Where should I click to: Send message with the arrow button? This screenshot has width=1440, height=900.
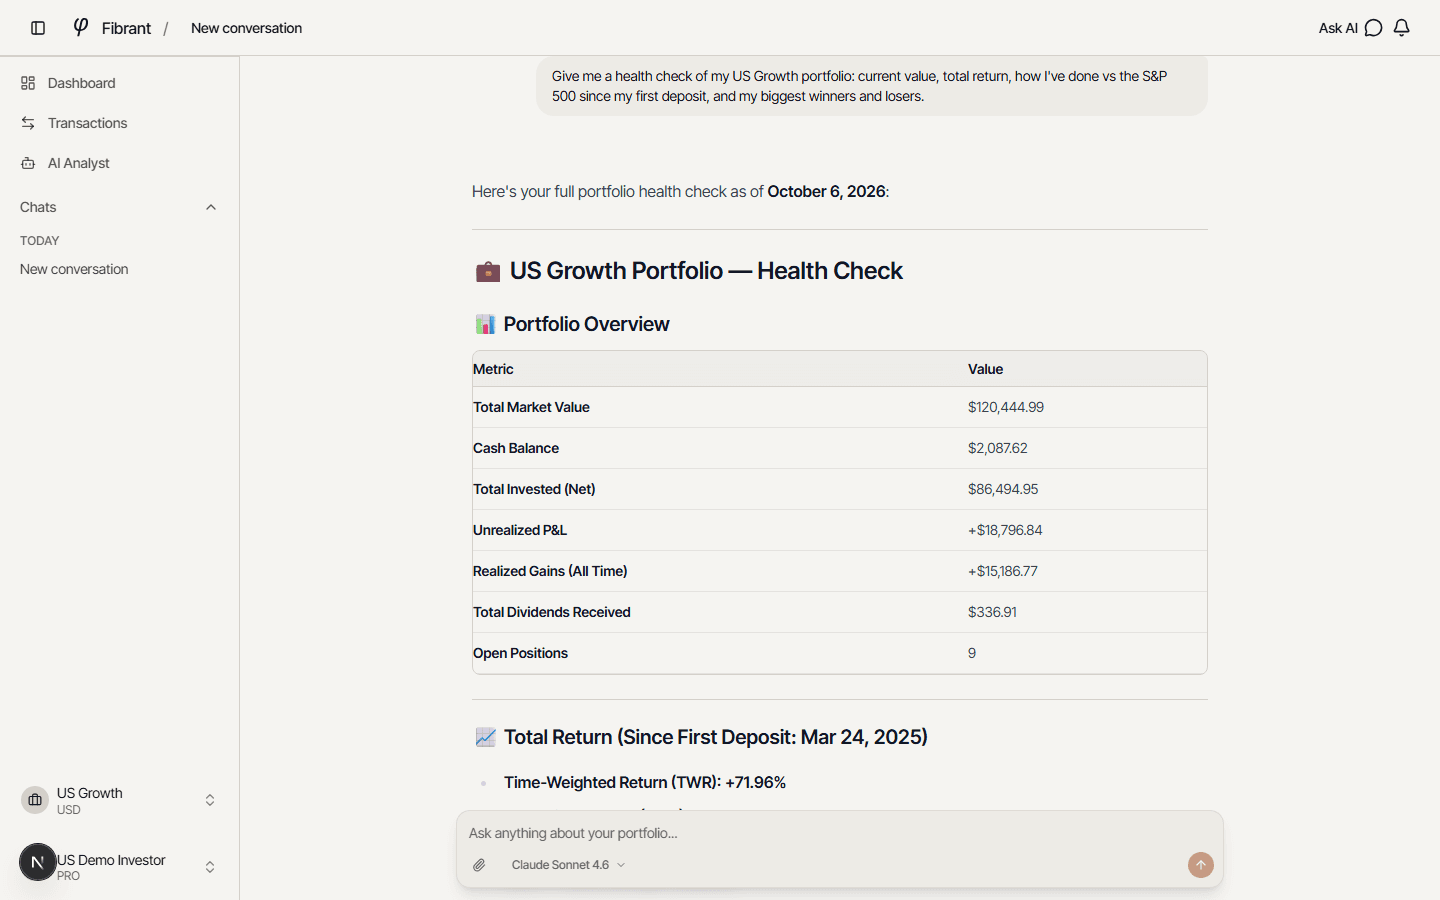point(1201,865)
